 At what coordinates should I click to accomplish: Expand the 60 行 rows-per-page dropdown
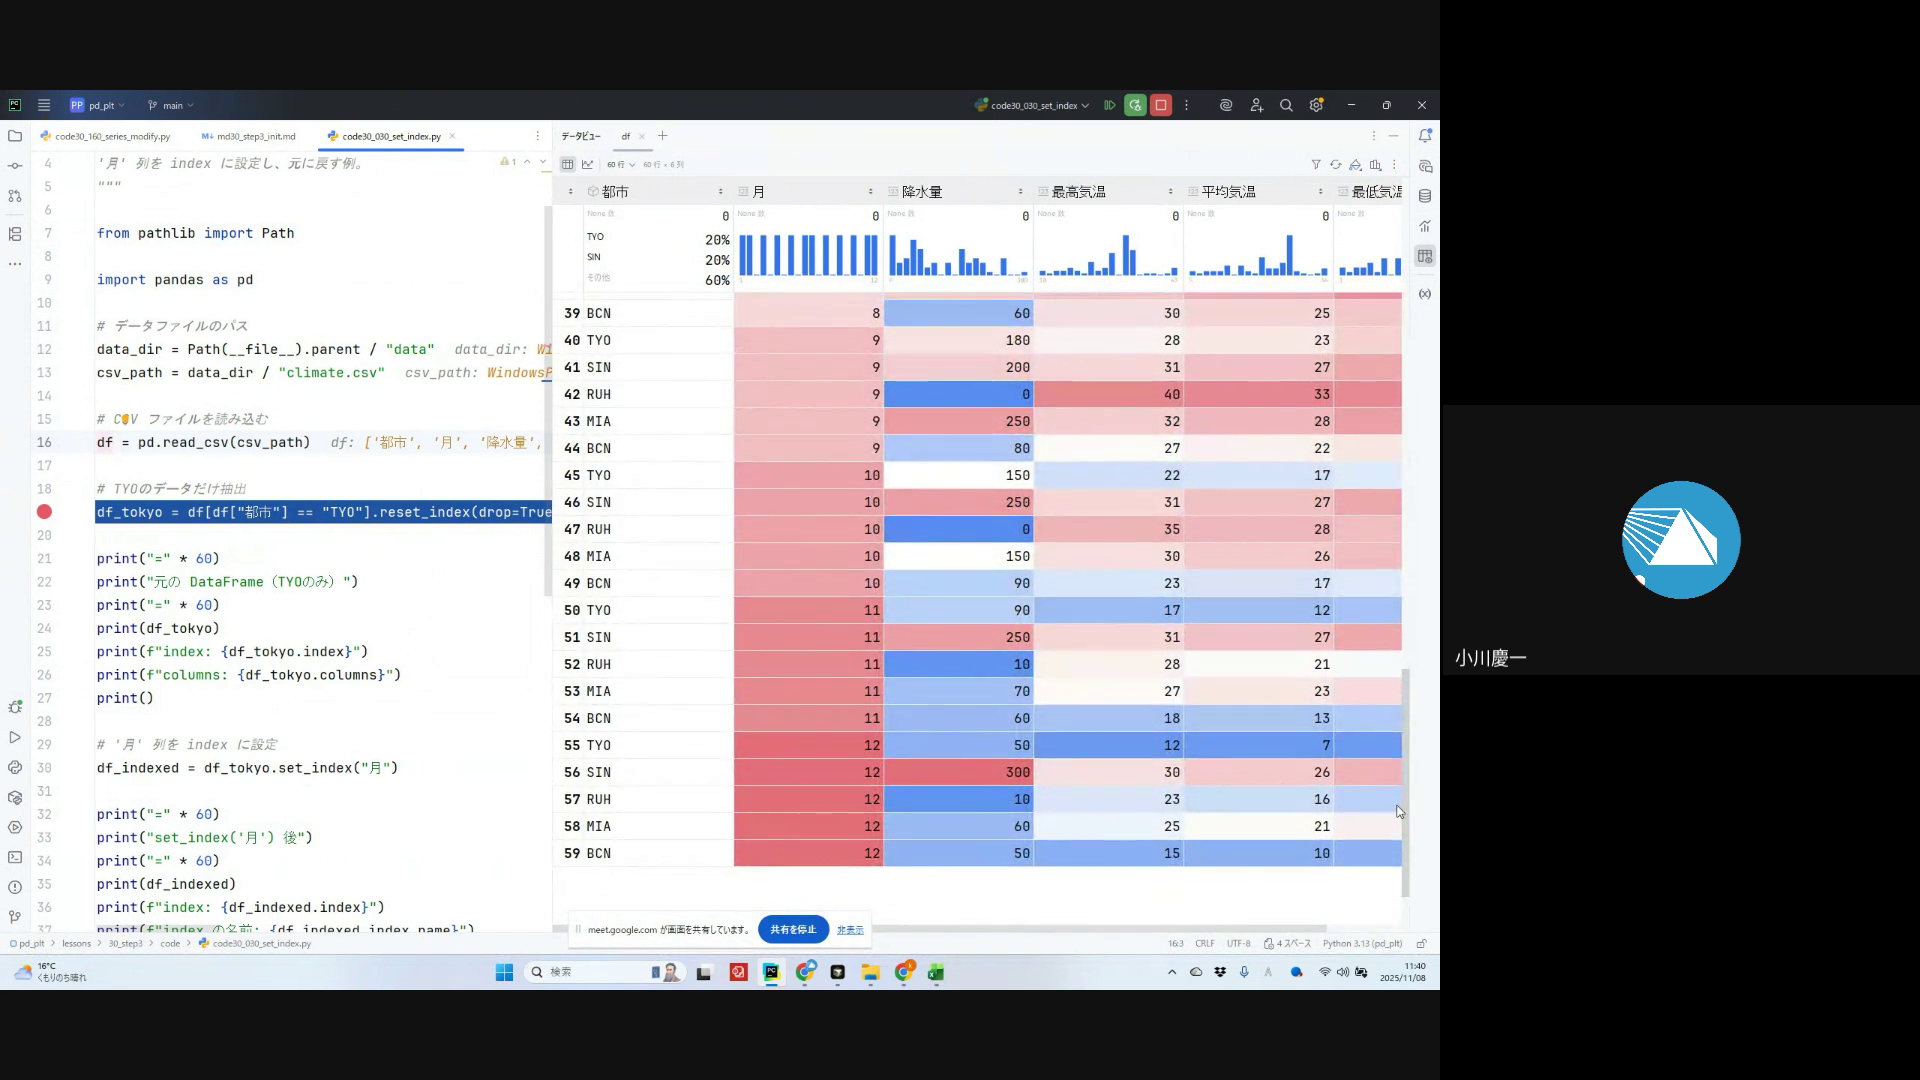(x=621, y=164)
